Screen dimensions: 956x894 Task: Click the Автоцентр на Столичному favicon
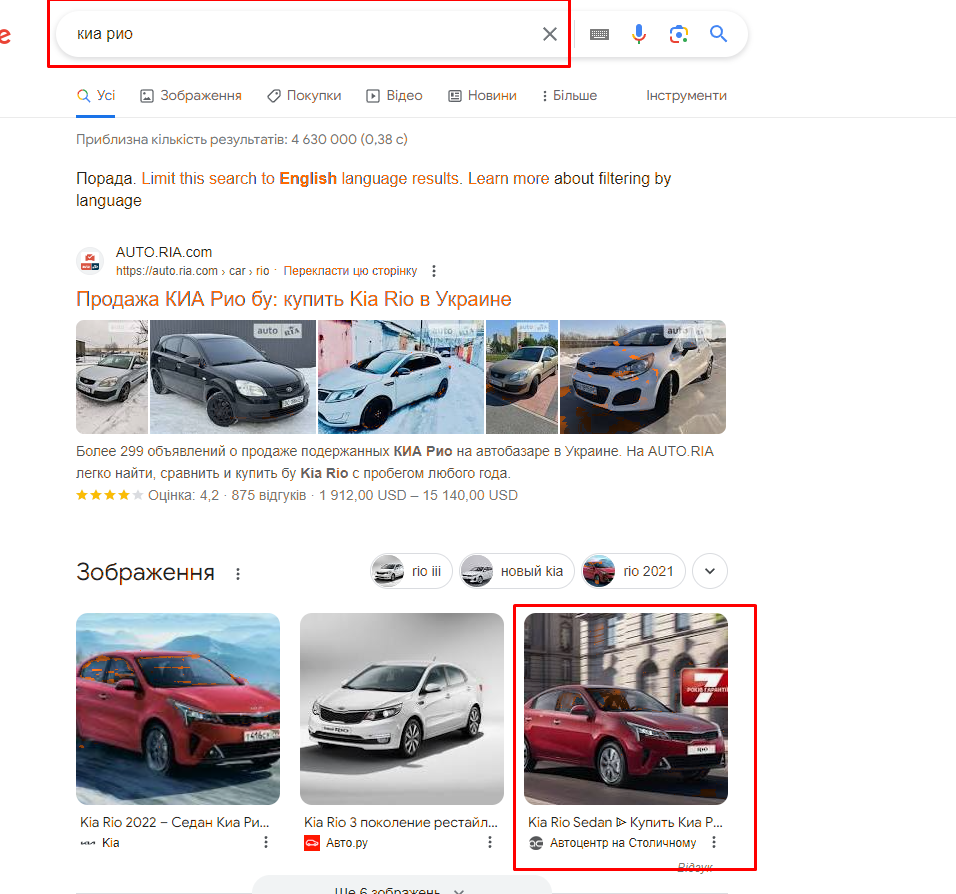coord(535,843)
